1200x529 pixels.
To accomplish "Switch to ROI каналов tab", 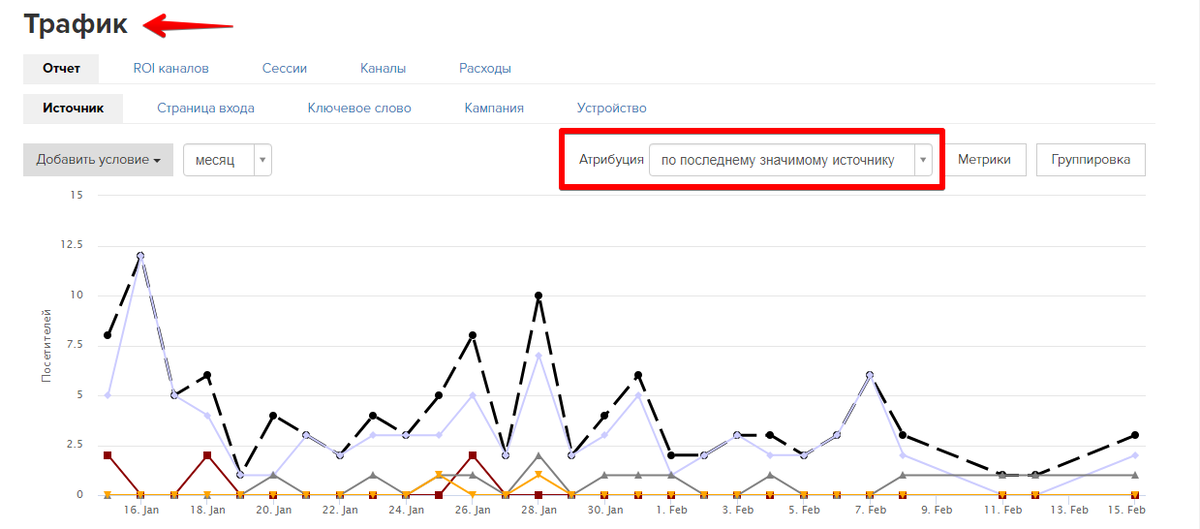I will 171,69.
